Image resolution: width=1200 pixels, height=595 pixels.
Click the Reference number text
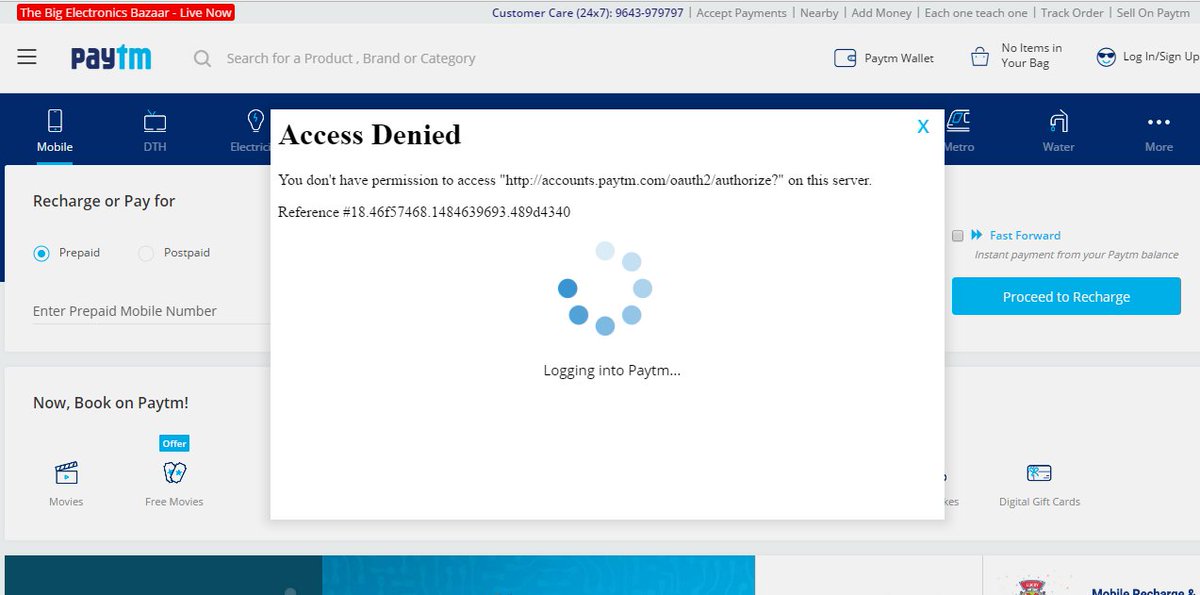(x=425, y=212)
